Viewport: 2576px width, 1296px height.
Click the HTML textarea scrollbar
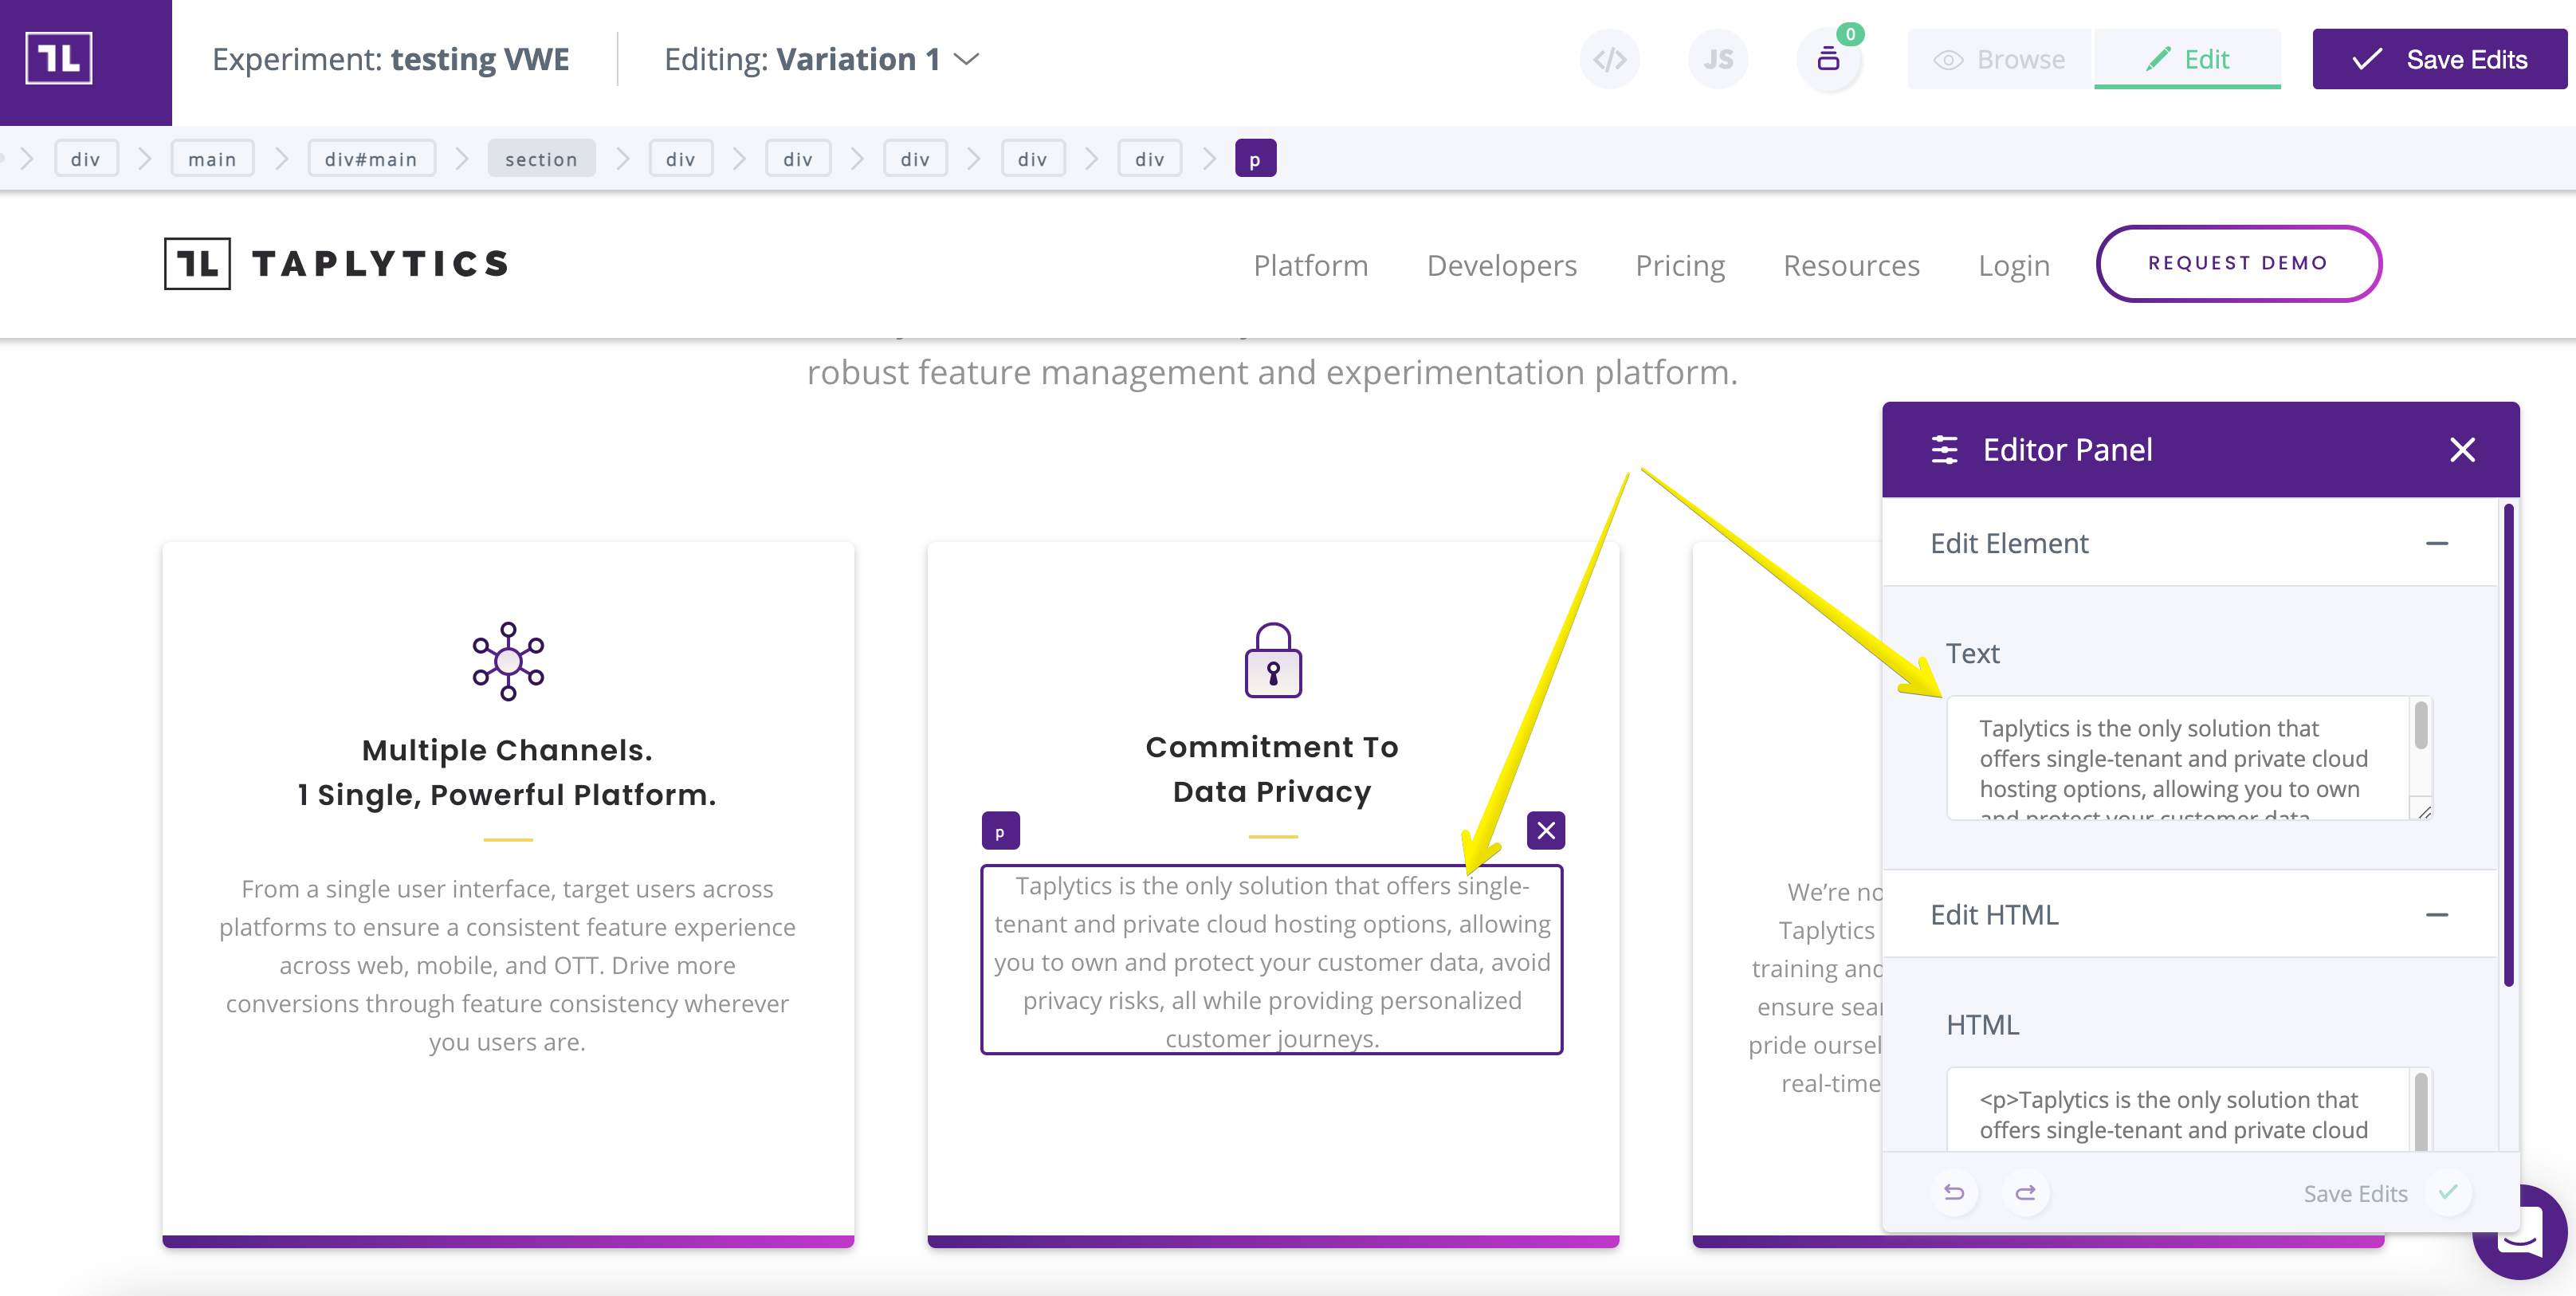(2421, 1111)
